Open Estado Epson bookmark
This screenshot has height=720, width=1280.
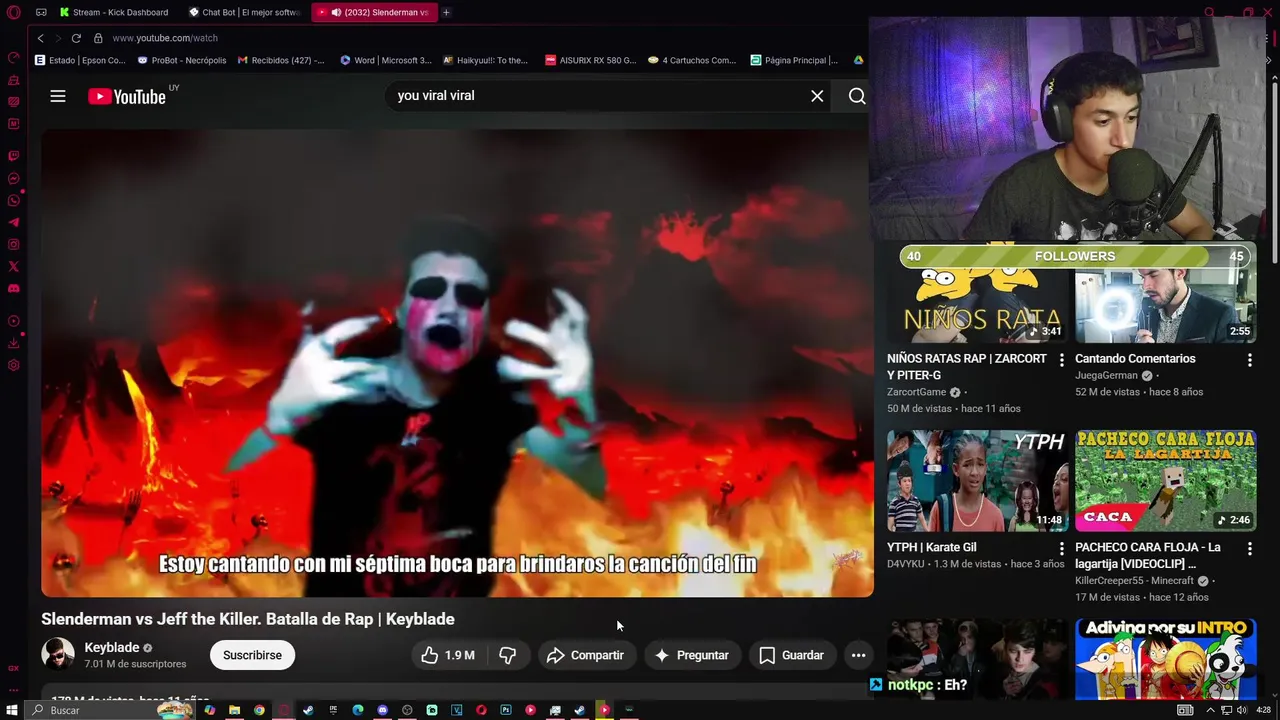coord(80,60)
